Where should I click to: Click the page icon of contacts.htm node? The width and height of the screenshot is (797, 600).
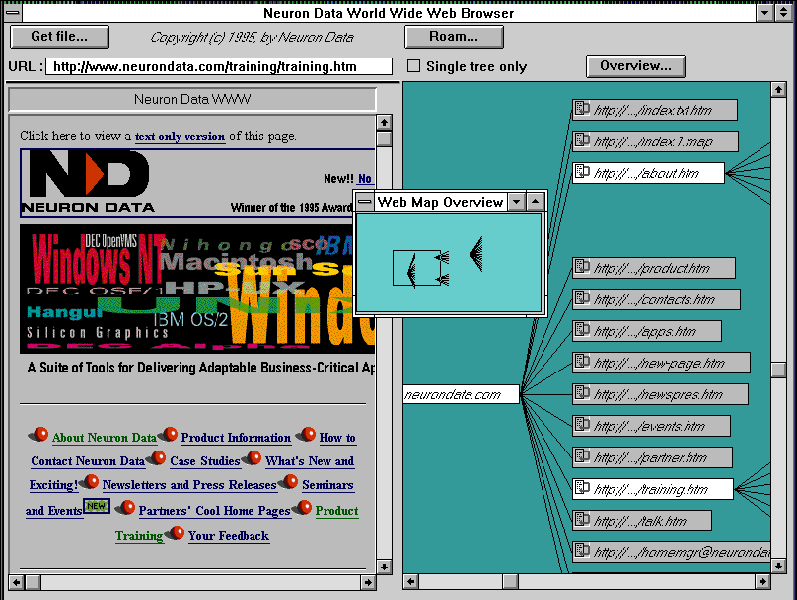click(582, 298)
